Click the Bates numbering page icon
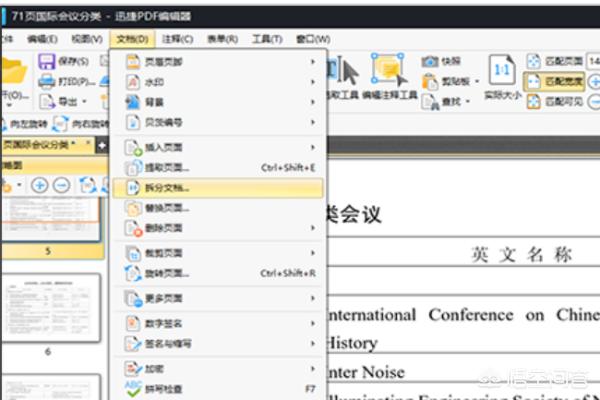The image size is (600, 400). (x=133, y=122)
